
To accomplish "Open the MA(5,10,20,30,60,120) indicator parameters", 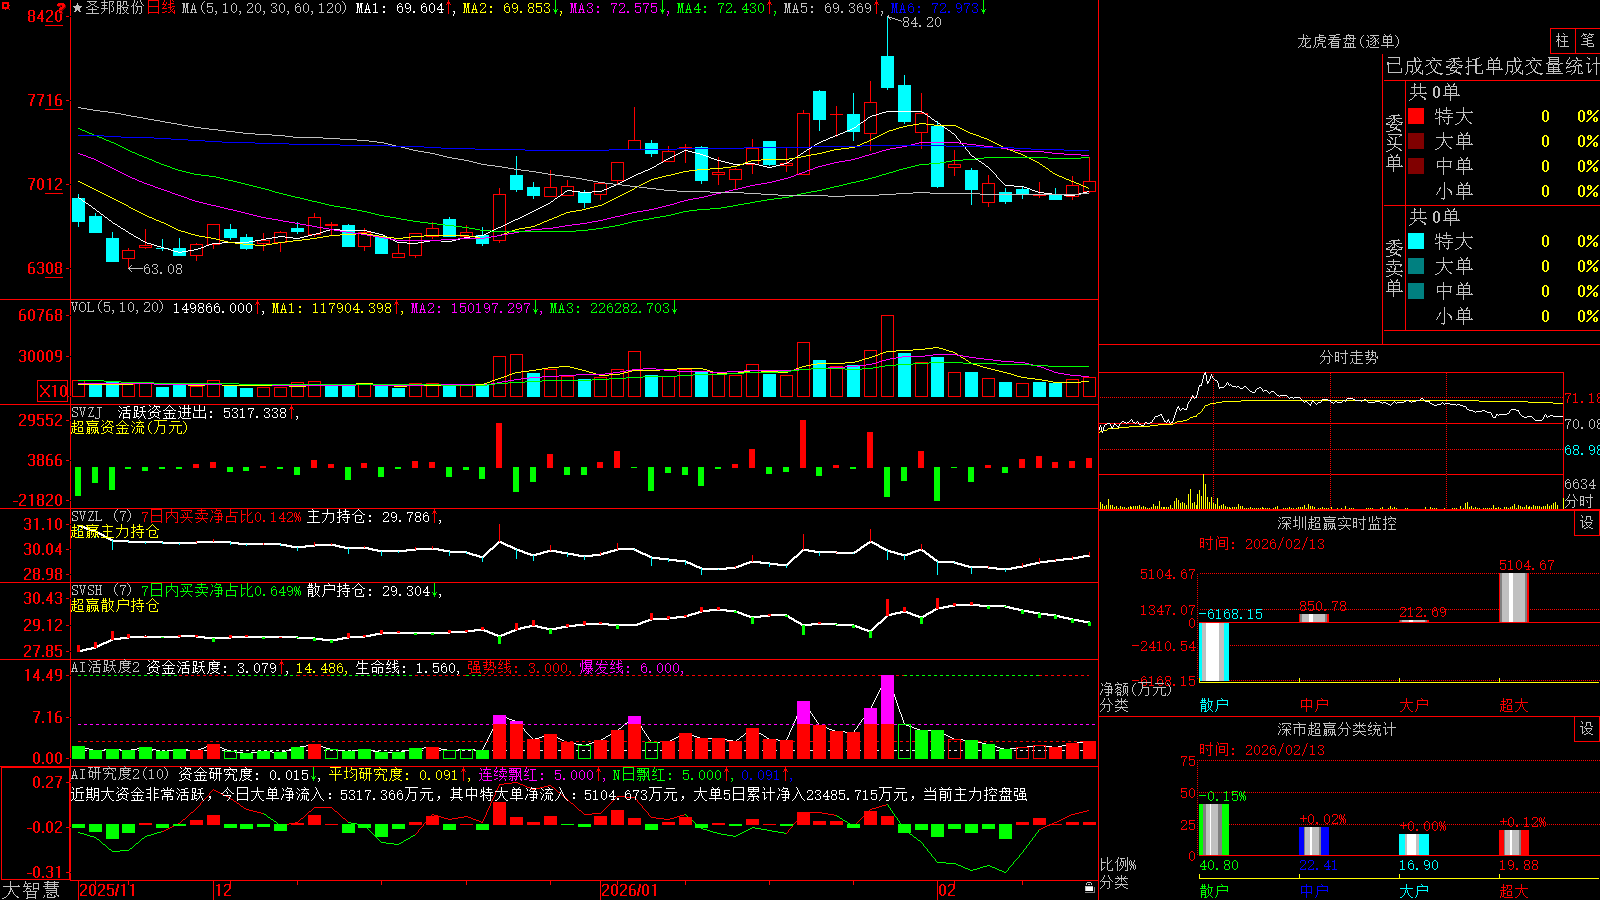I will [264, 8].
